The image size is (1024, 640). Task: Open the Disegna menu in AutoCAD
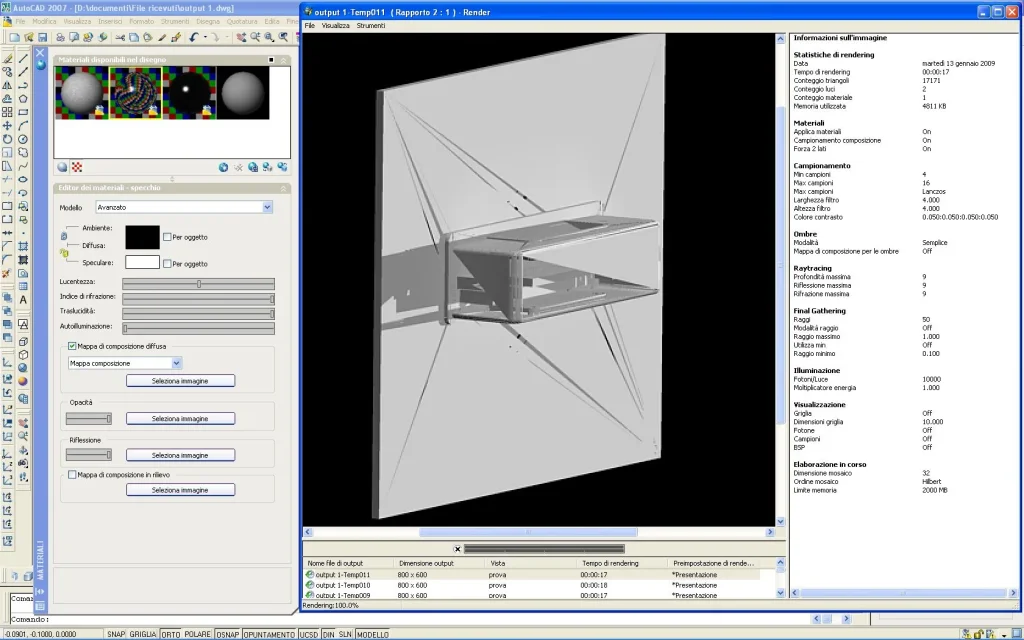[208, 22]
